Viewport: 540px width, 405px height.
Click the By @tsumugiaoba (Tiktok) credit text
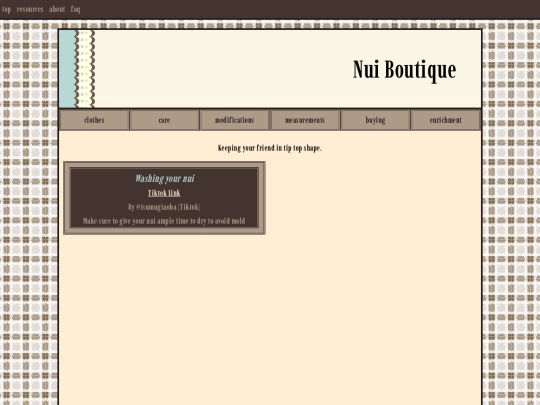(x=164, y=207)
